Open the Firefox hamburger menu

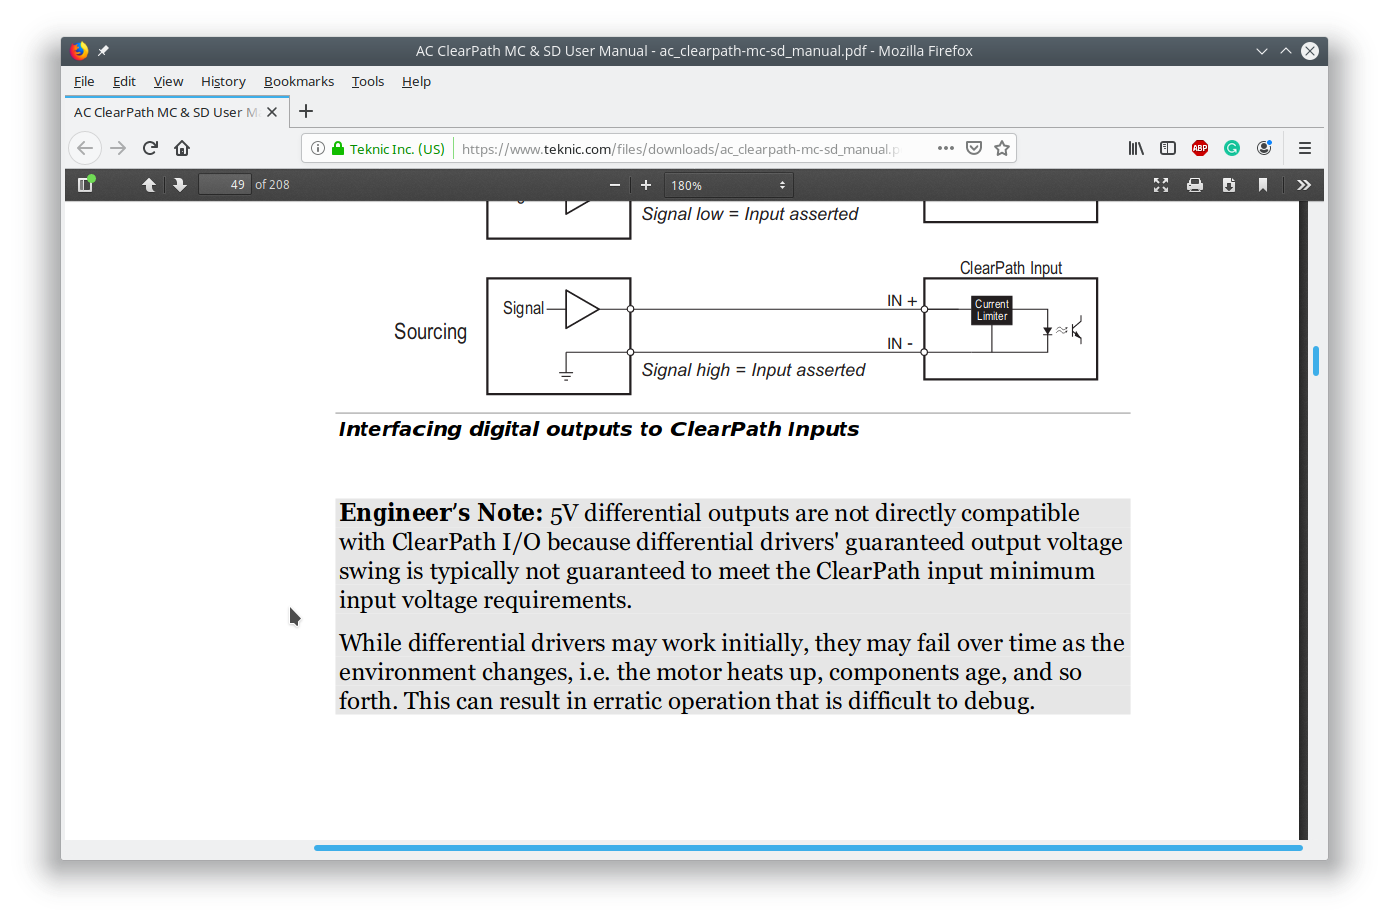(1305, 148)
